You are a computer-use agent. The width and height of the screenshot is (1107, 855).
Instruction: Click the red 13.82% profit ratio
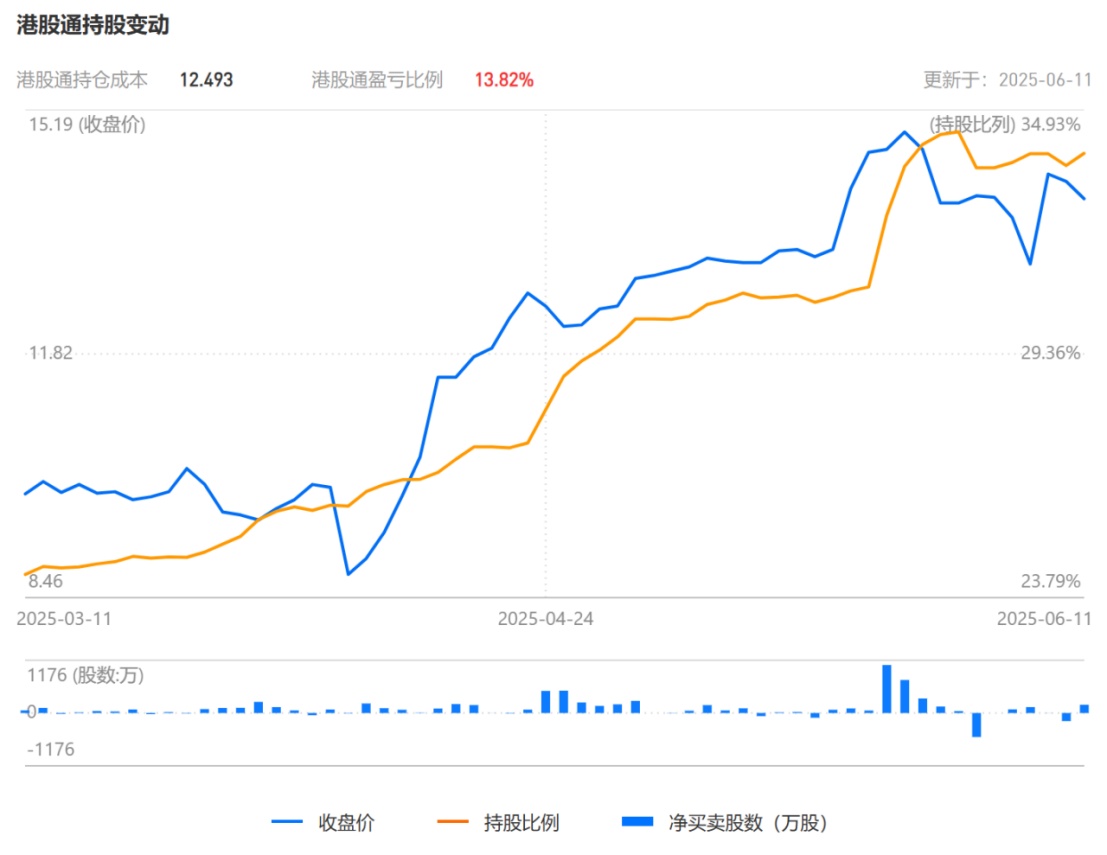click(x=503, y=80)
